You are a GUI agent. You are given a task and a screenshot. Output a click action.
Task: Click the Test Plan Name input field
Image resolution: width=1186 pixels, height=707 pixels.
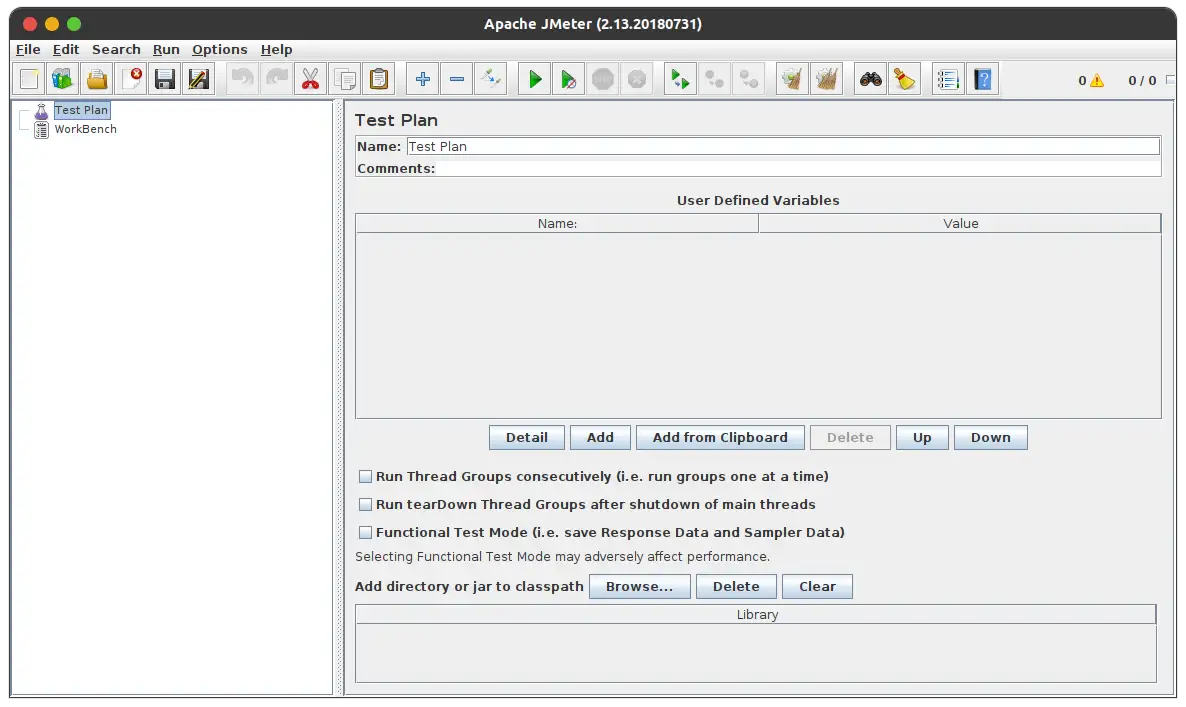pos(783,147)
